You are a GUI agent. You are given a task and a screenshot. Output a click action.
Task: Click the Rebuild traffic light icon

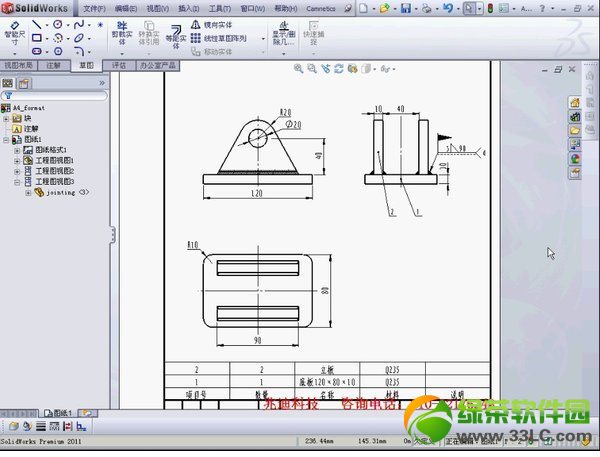point(490,8)
